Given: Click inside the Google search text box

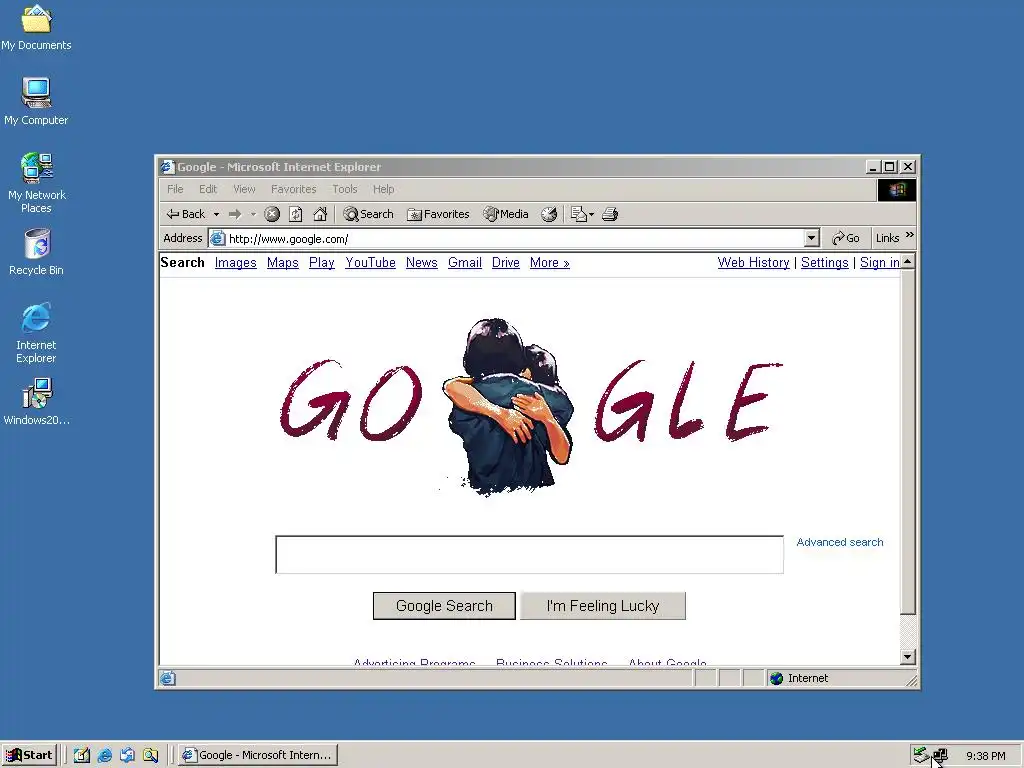Looking at the screenshot, I should pos(530,554).
